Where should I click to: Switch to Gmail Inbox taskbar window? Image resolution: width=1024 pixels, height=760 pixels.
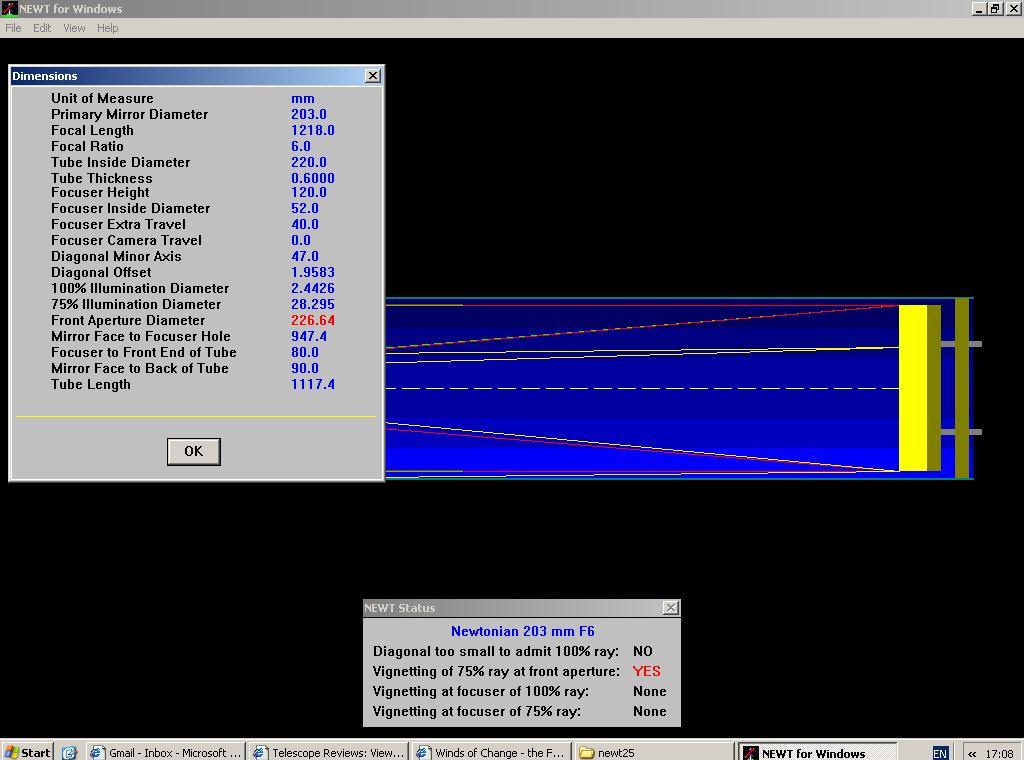[166, 752]
